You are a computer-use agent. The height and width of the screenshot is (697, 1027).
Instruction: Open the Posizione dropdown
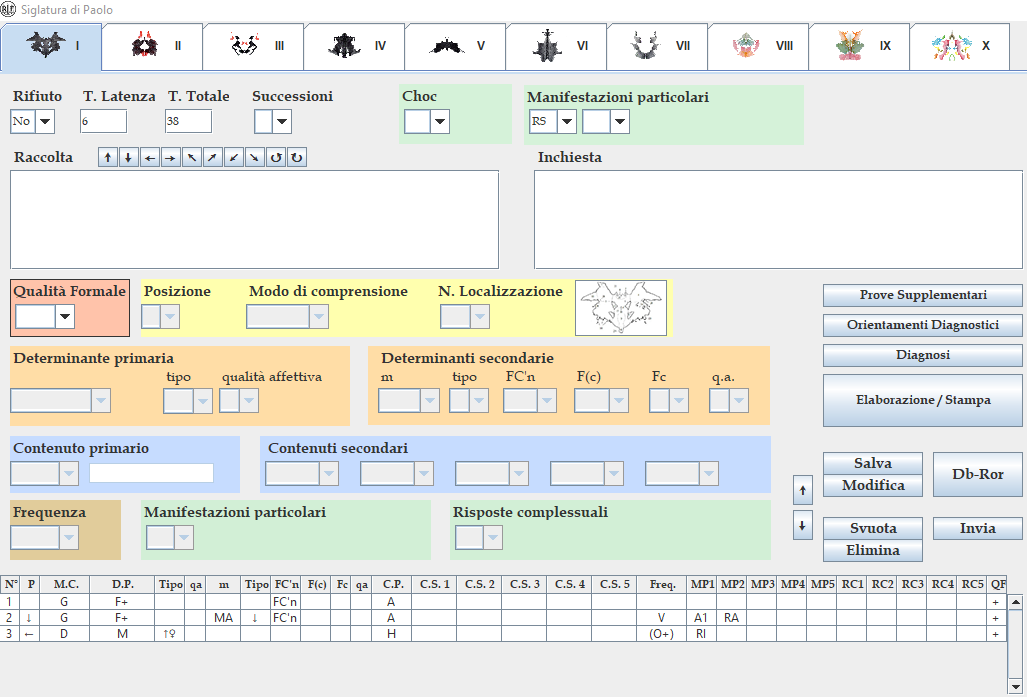coord(170,317)
